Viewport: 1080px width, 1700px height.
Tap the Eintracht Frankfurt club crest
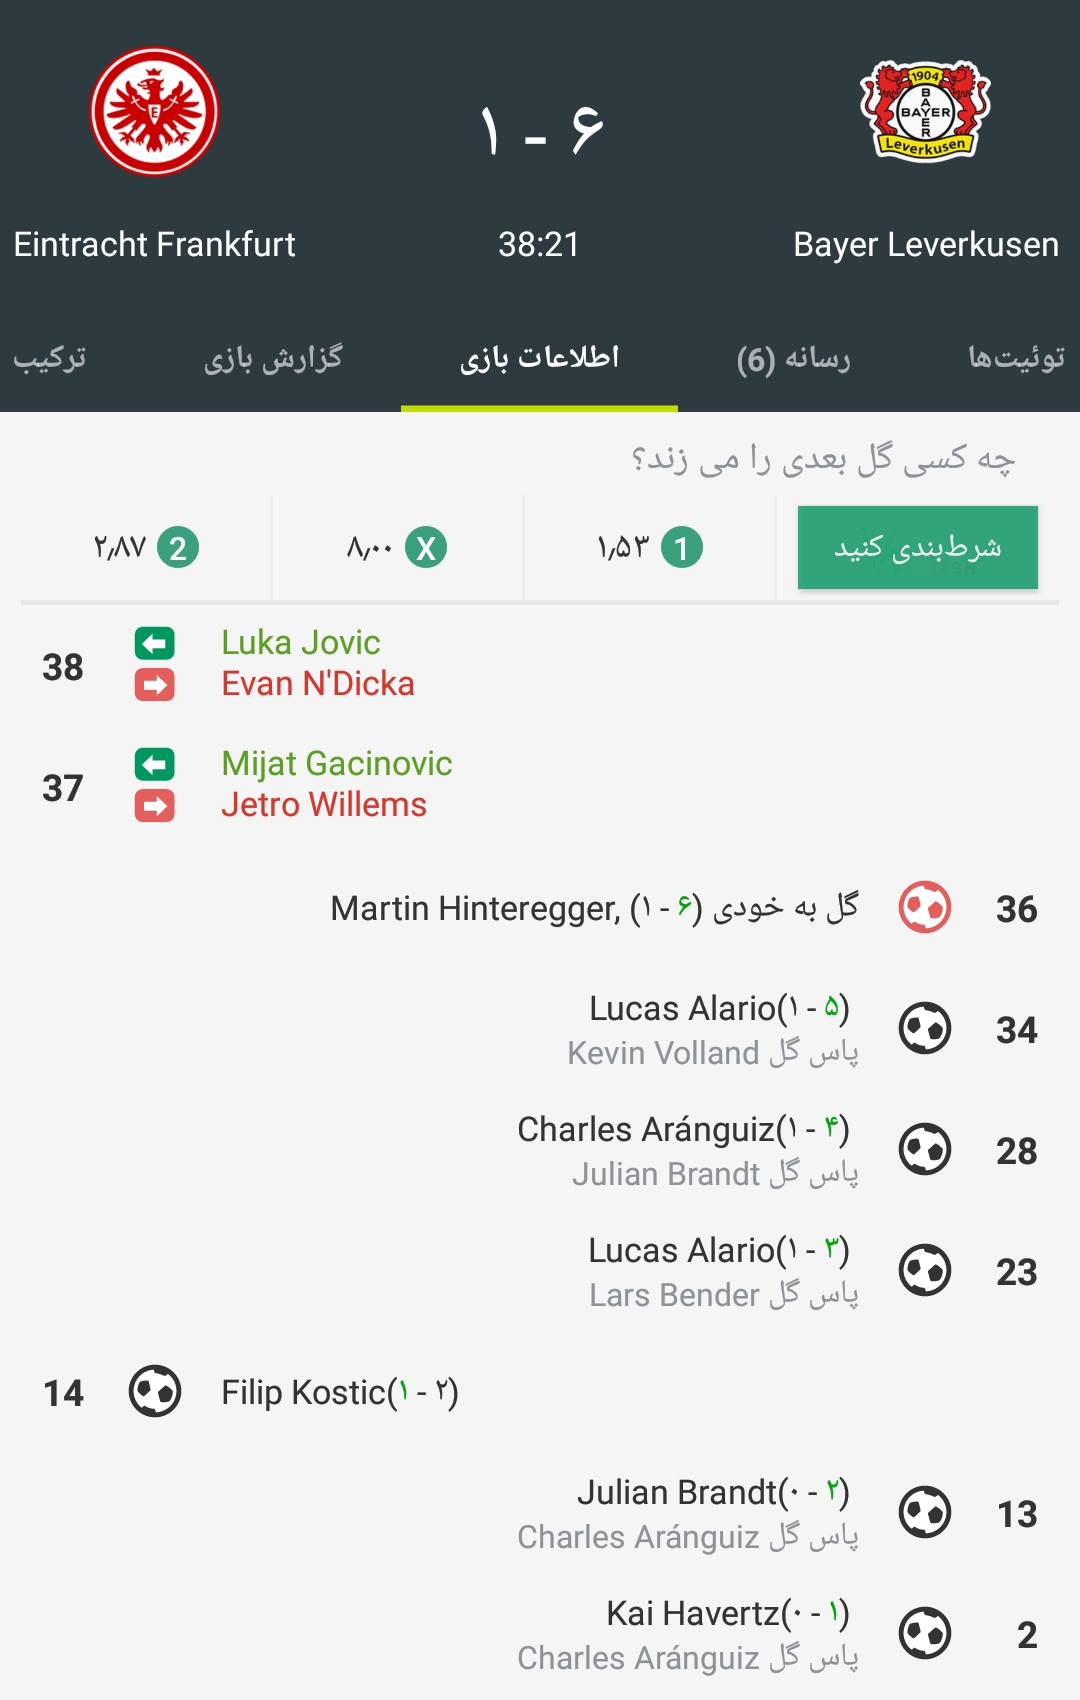coord(154,112)
